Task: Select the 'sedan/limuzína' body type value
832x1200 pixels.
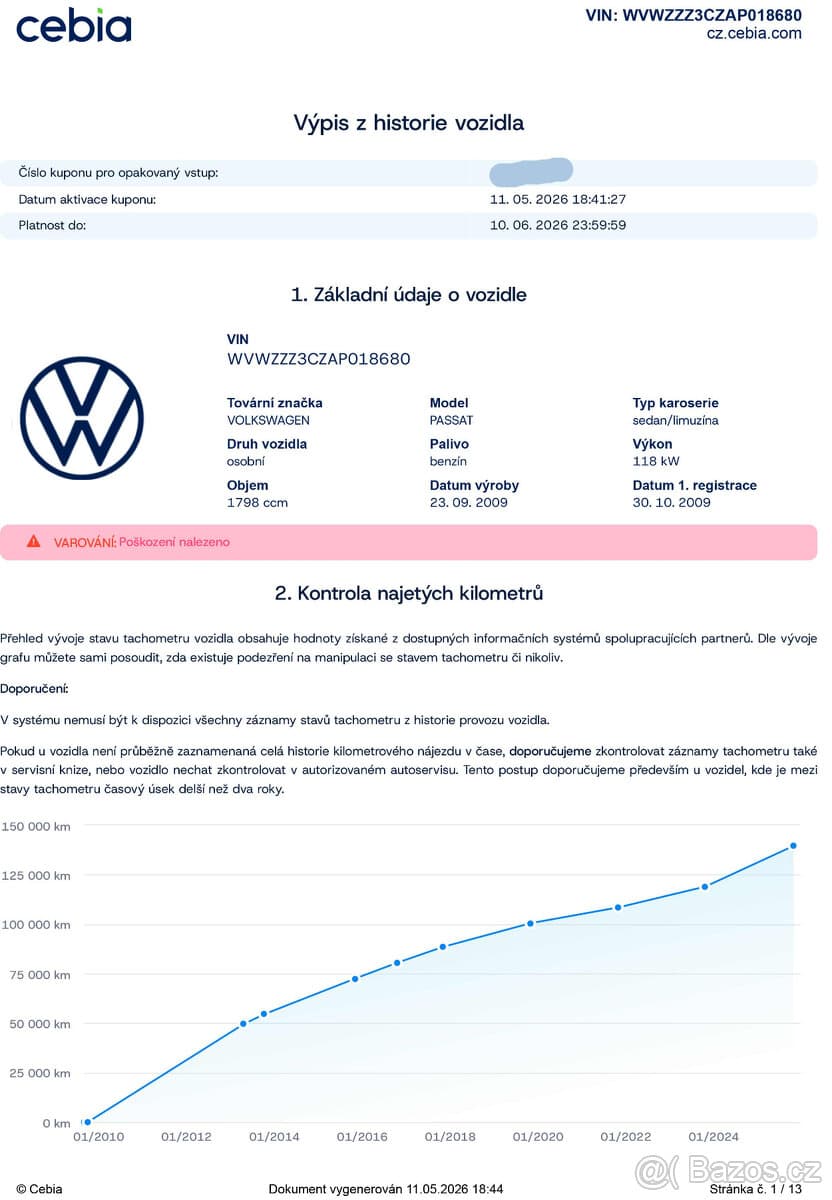Action: 675,420
